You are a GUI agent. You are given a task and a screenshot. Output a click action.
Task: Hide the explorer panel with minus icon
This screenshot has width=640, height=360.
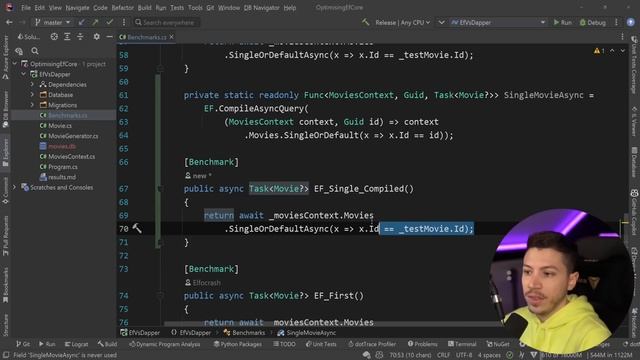[x=109, y=37]
